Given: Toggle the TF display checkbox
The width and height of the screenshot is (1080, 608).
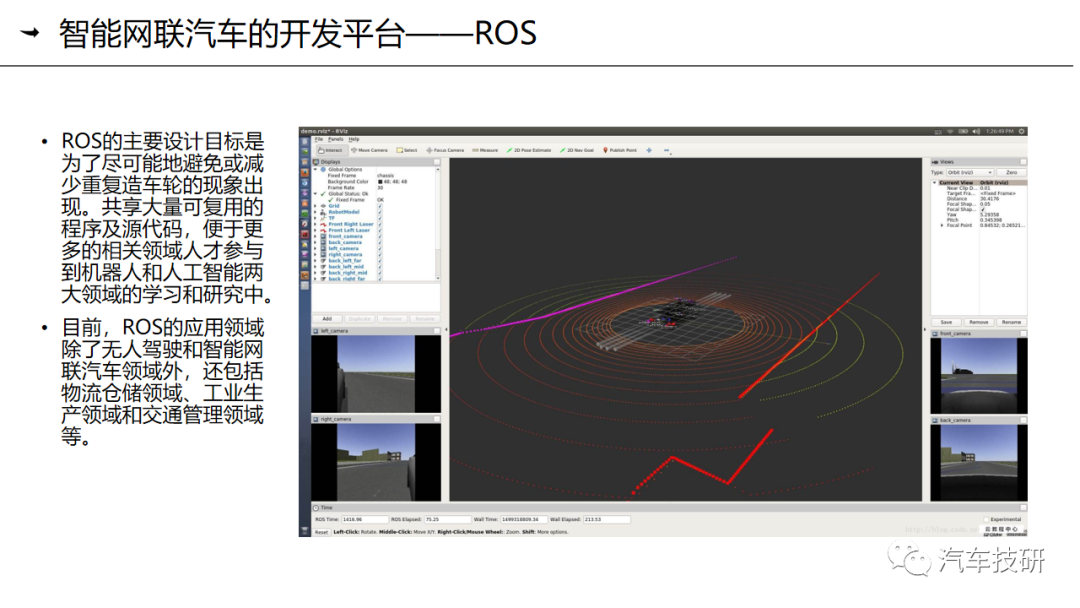Looking at the screenshot, I should point(380,218).
